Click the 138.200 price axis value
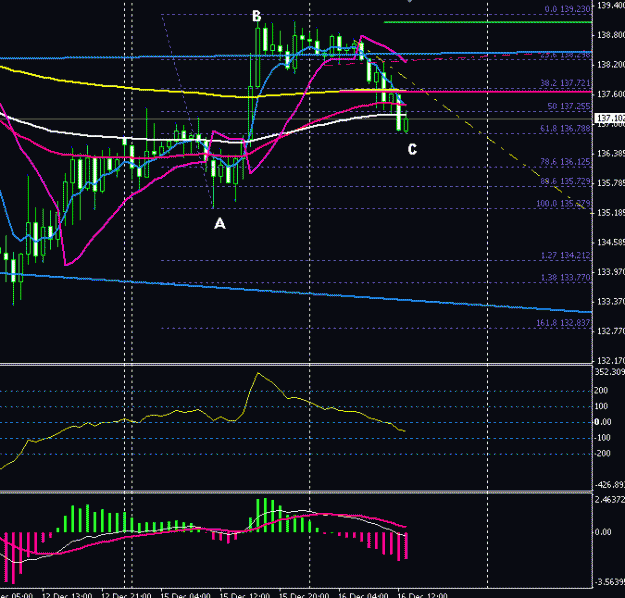This screenshot has height=598, width=625. click(610, 65)
